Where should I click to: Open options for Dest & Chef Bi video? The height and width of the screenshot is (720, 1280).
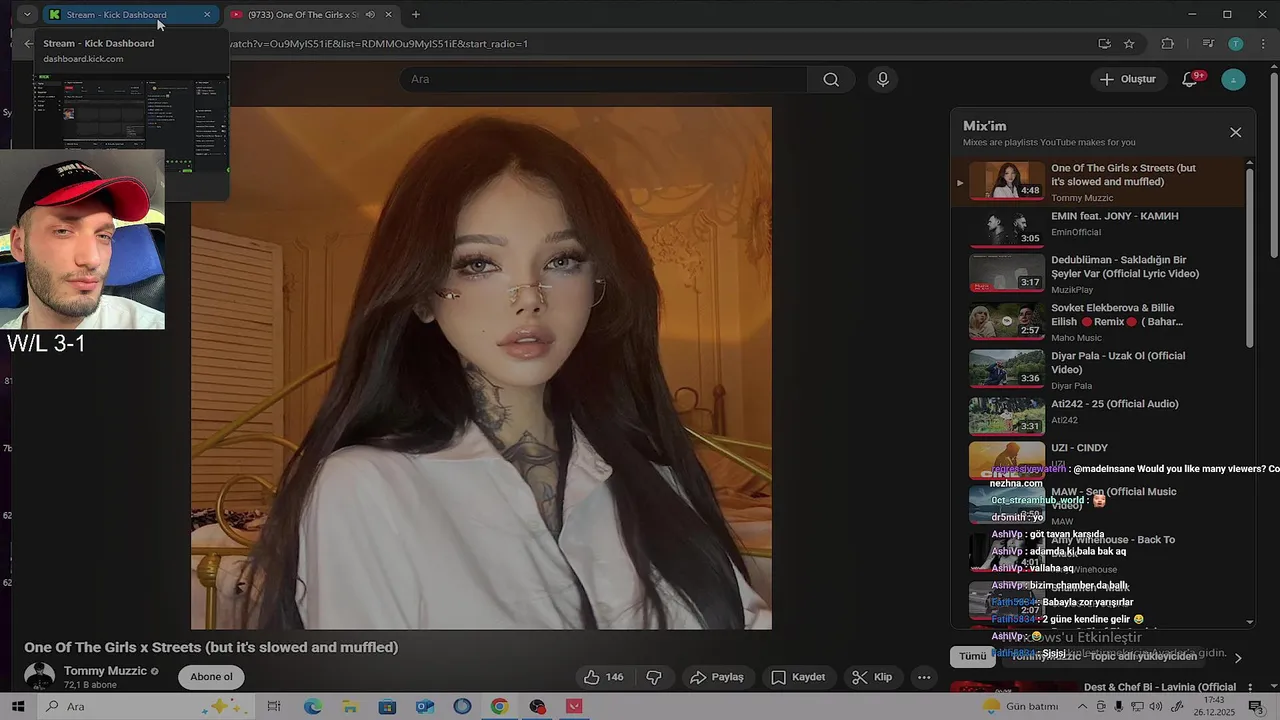click(x=1249, y=688)
